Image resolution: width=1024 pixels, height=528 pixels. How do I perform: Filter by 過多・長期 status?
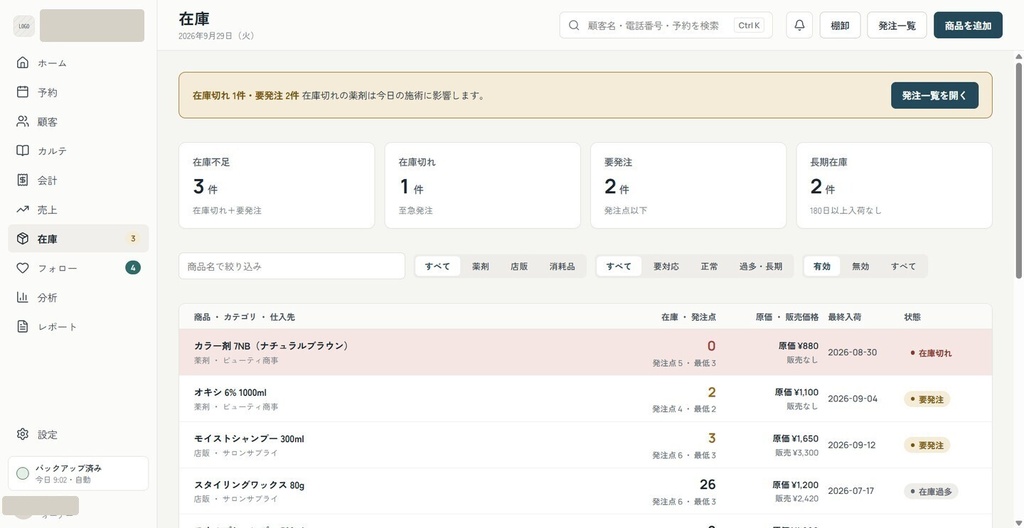[760, 266]
